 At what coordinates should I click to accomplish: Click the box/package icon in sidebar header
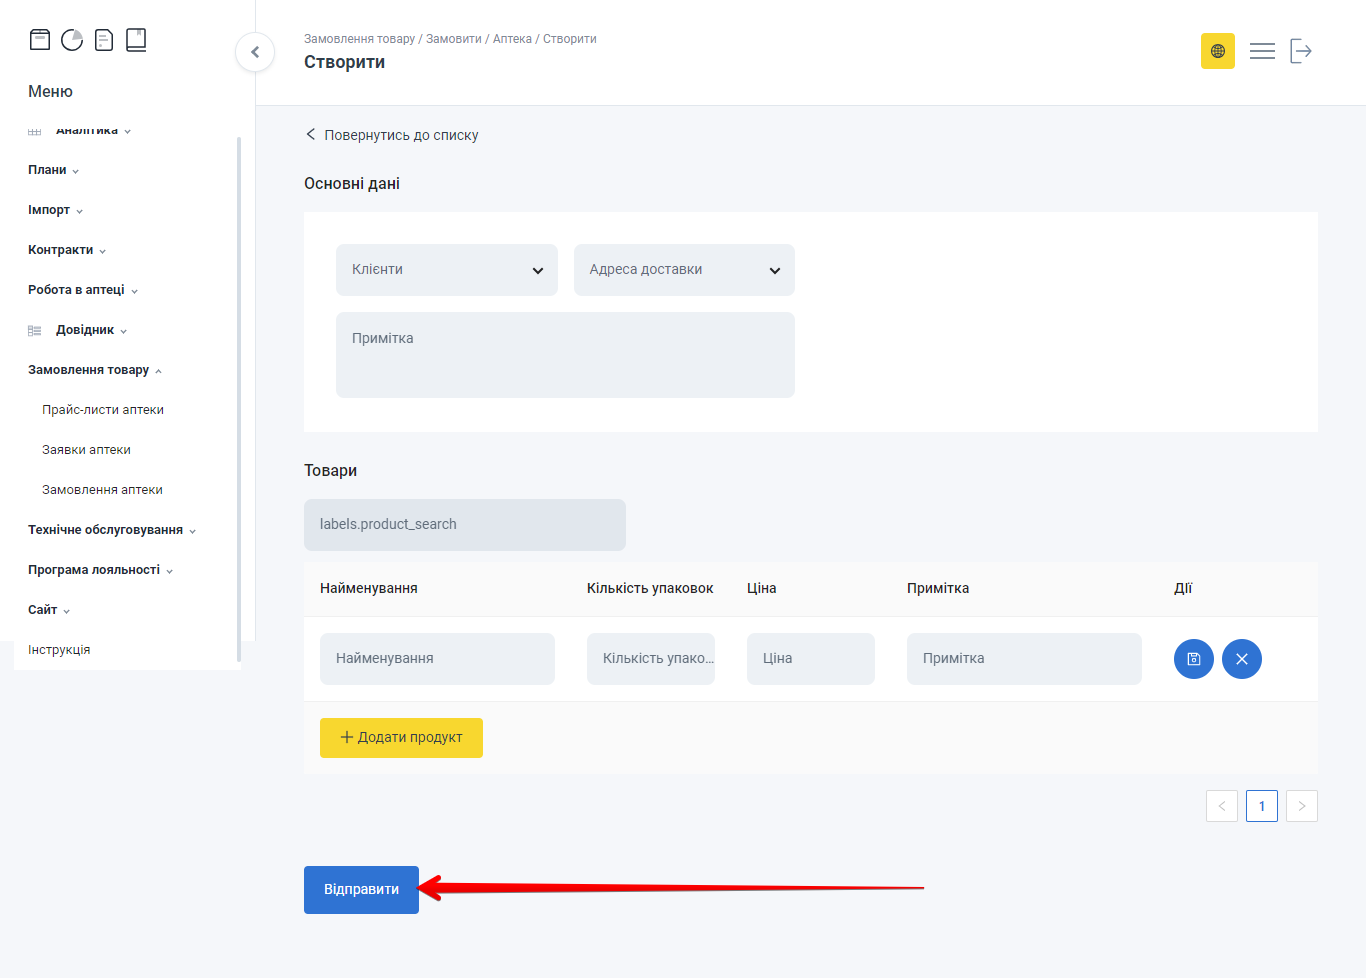pyautogui.click(x=40, y=40)
